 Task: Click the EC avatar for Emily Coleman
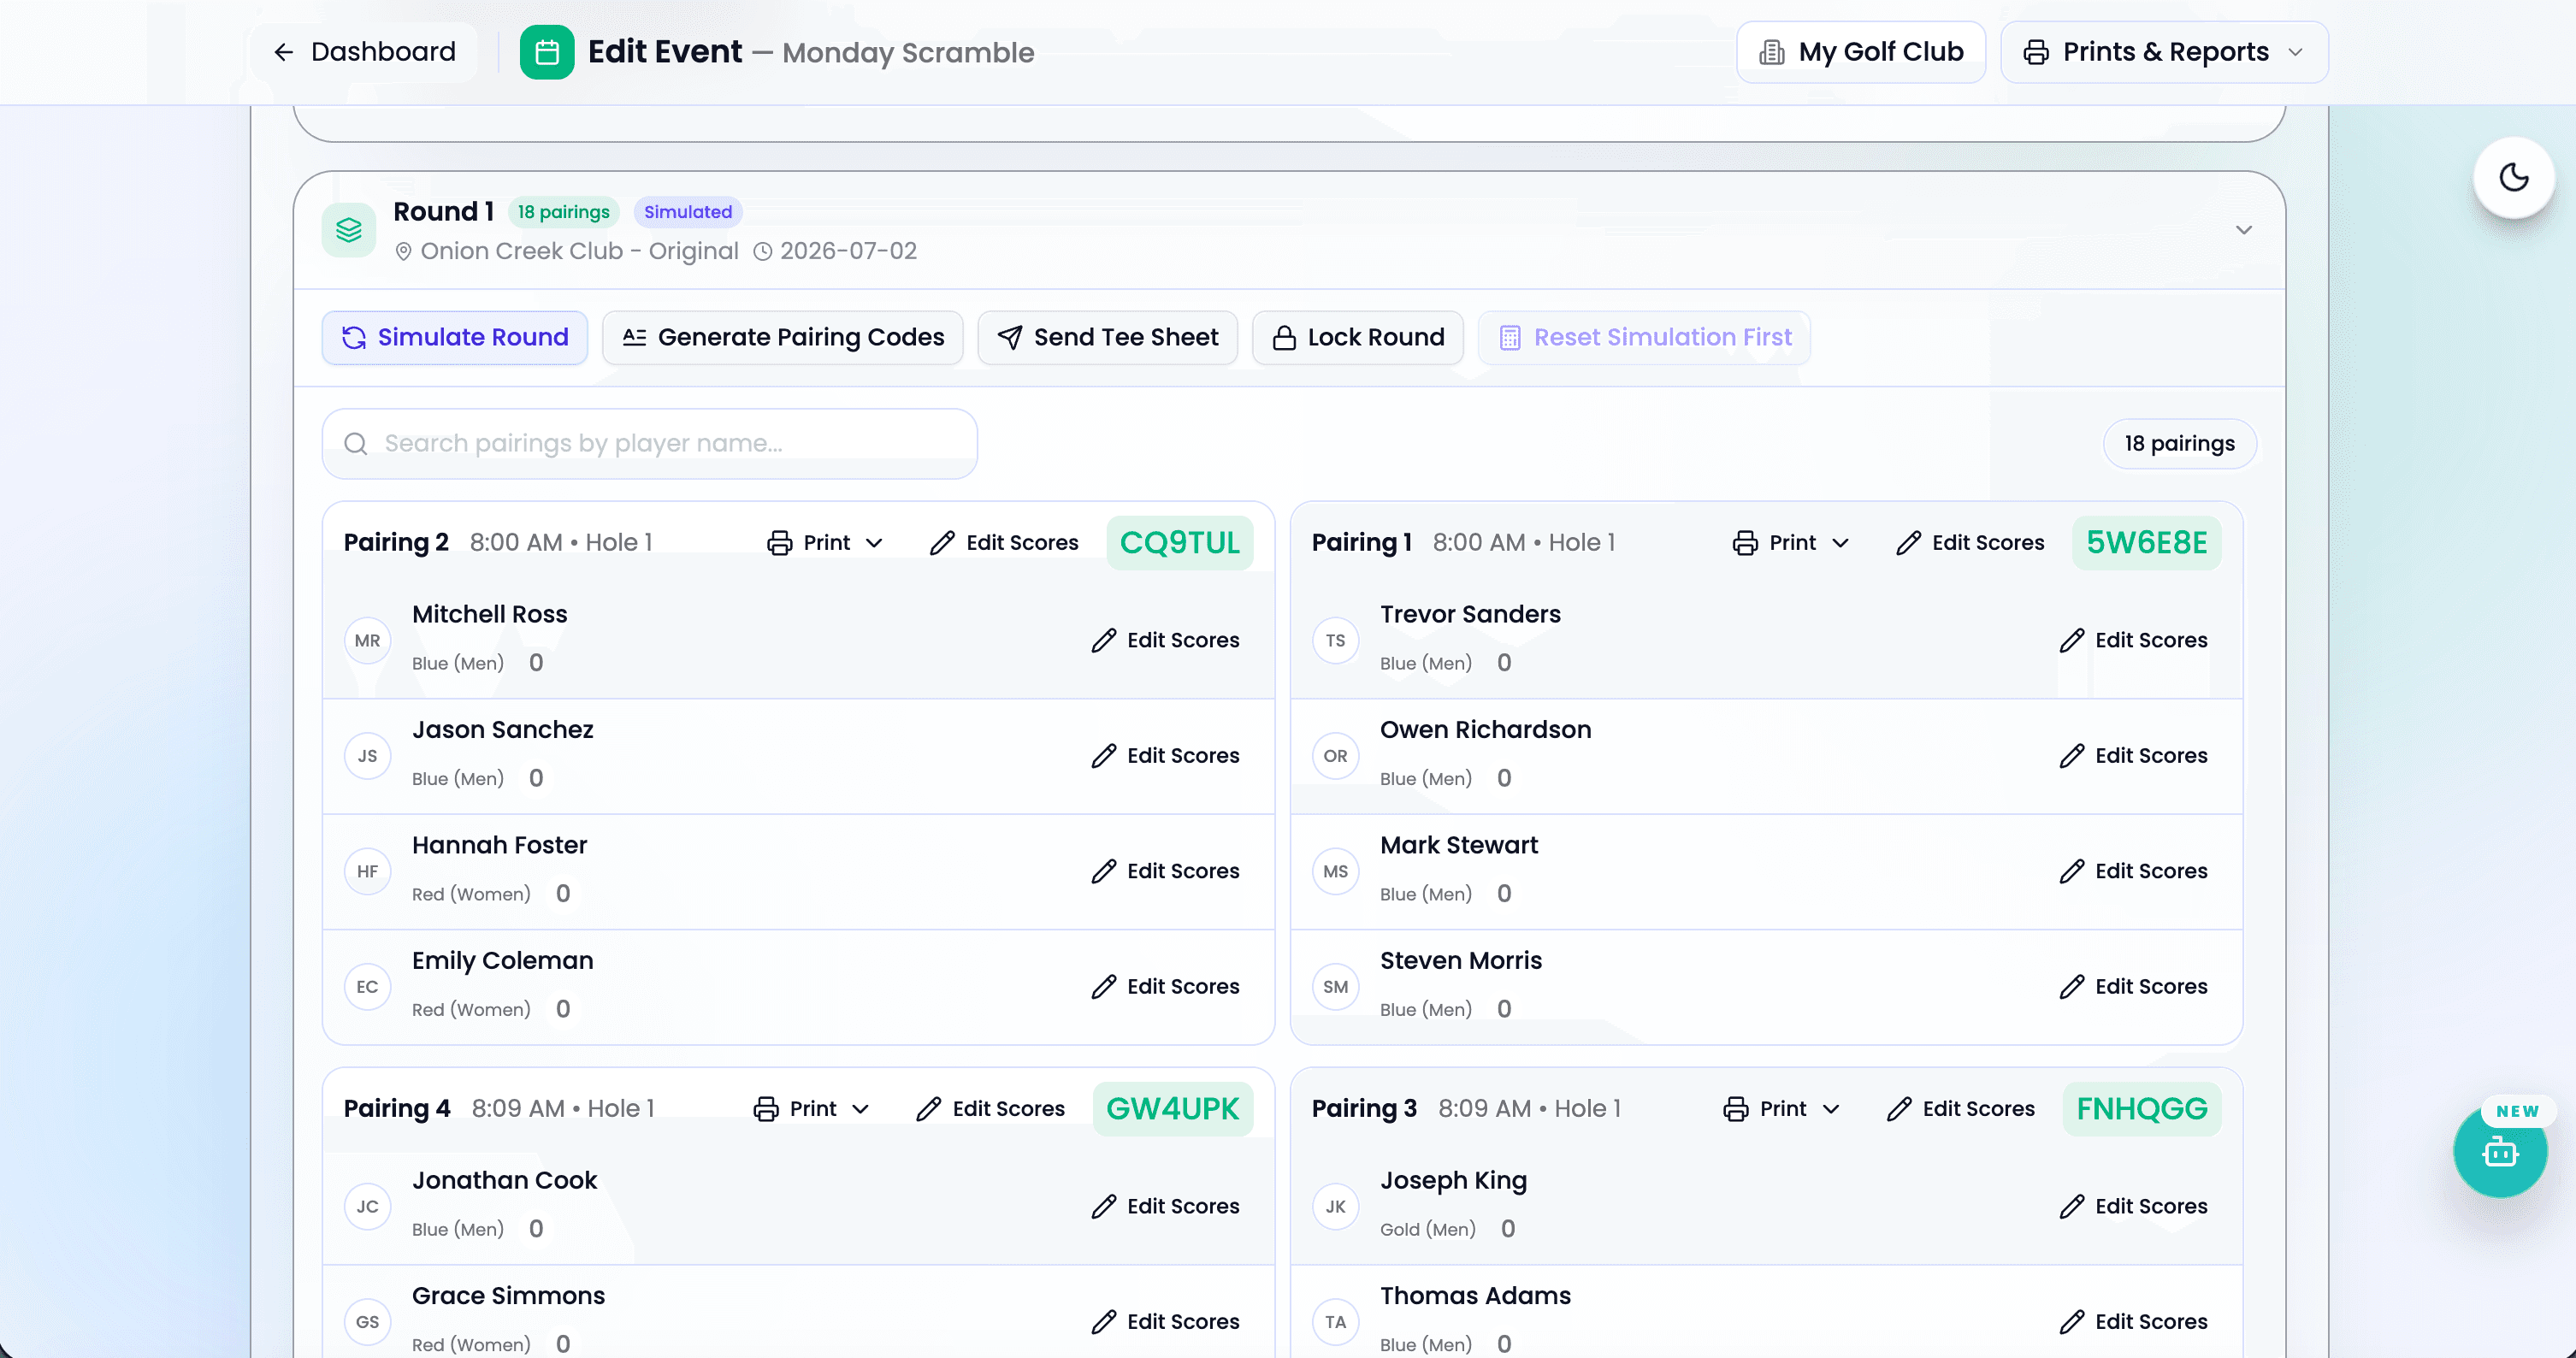tap(368, 987)
